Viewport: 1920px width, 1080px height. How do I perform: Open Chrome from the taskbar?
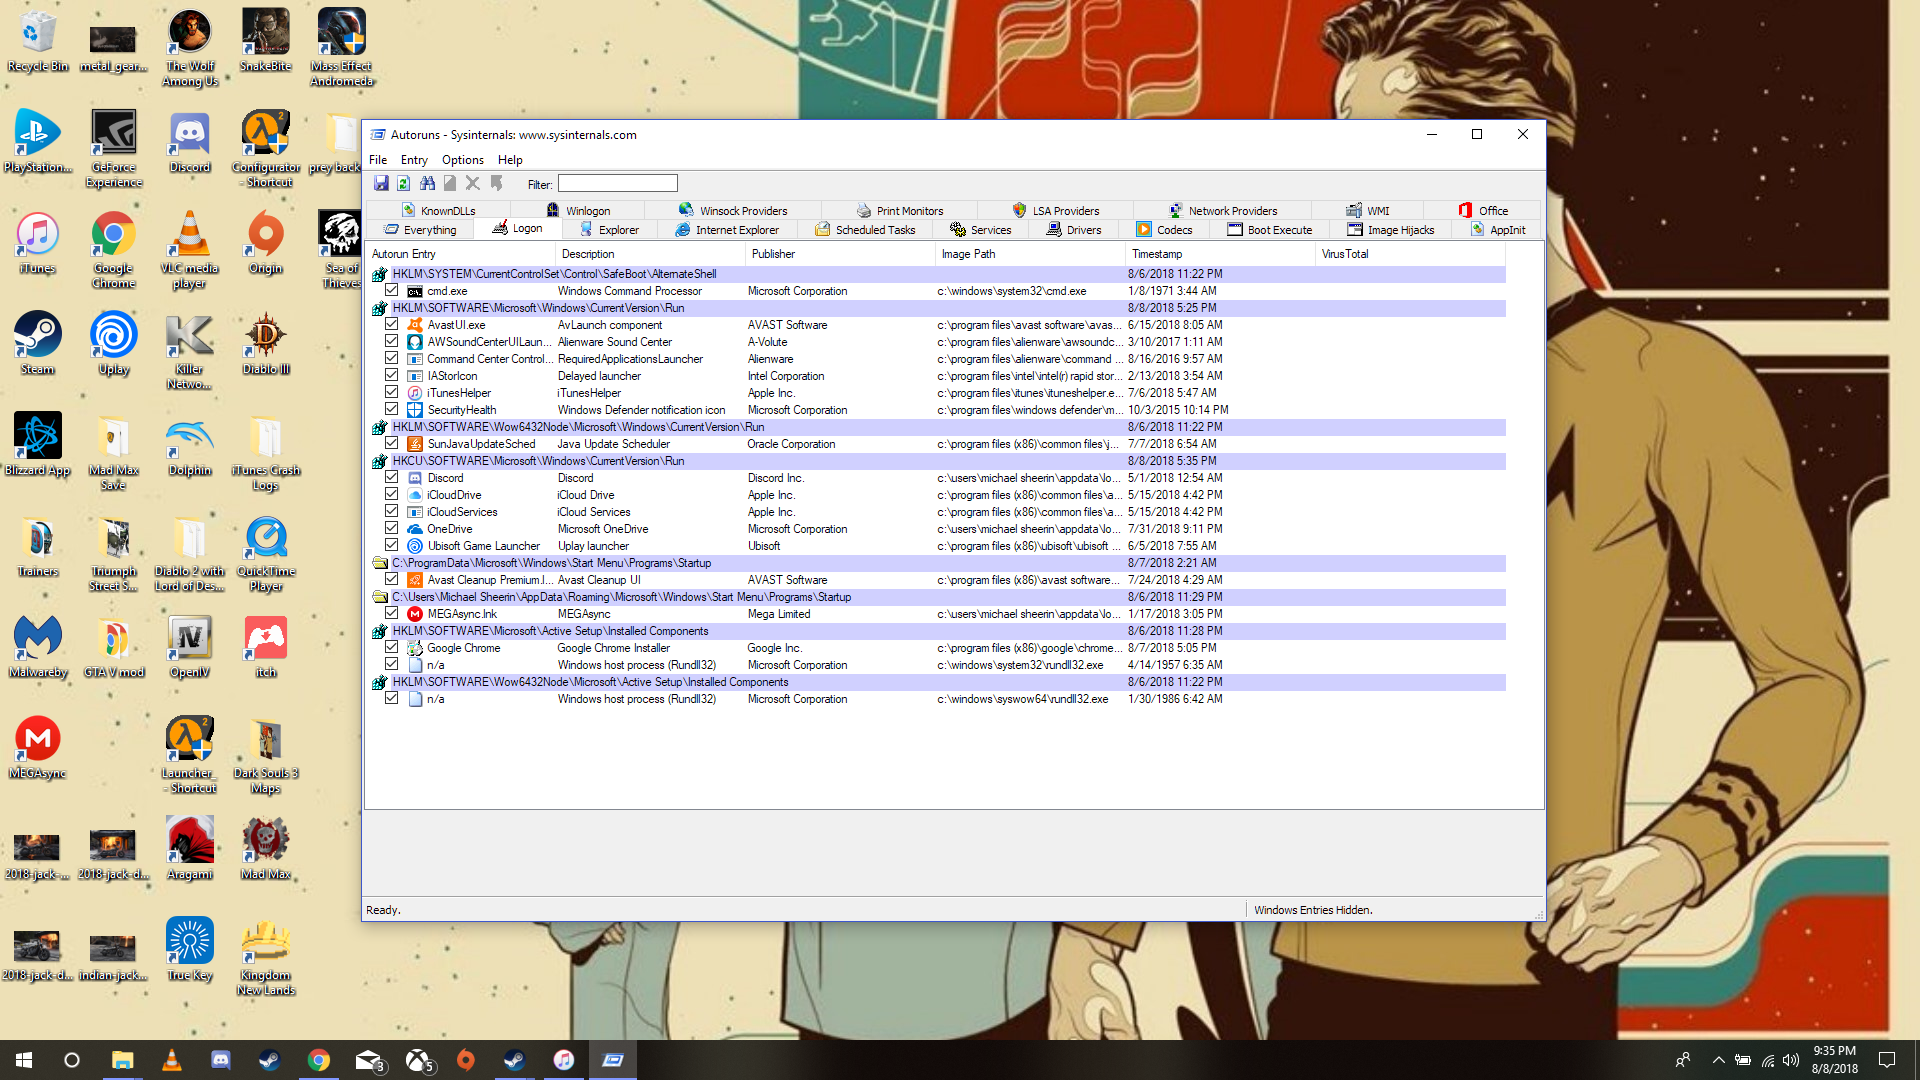pyautogui.click(x=319, y=1060)
